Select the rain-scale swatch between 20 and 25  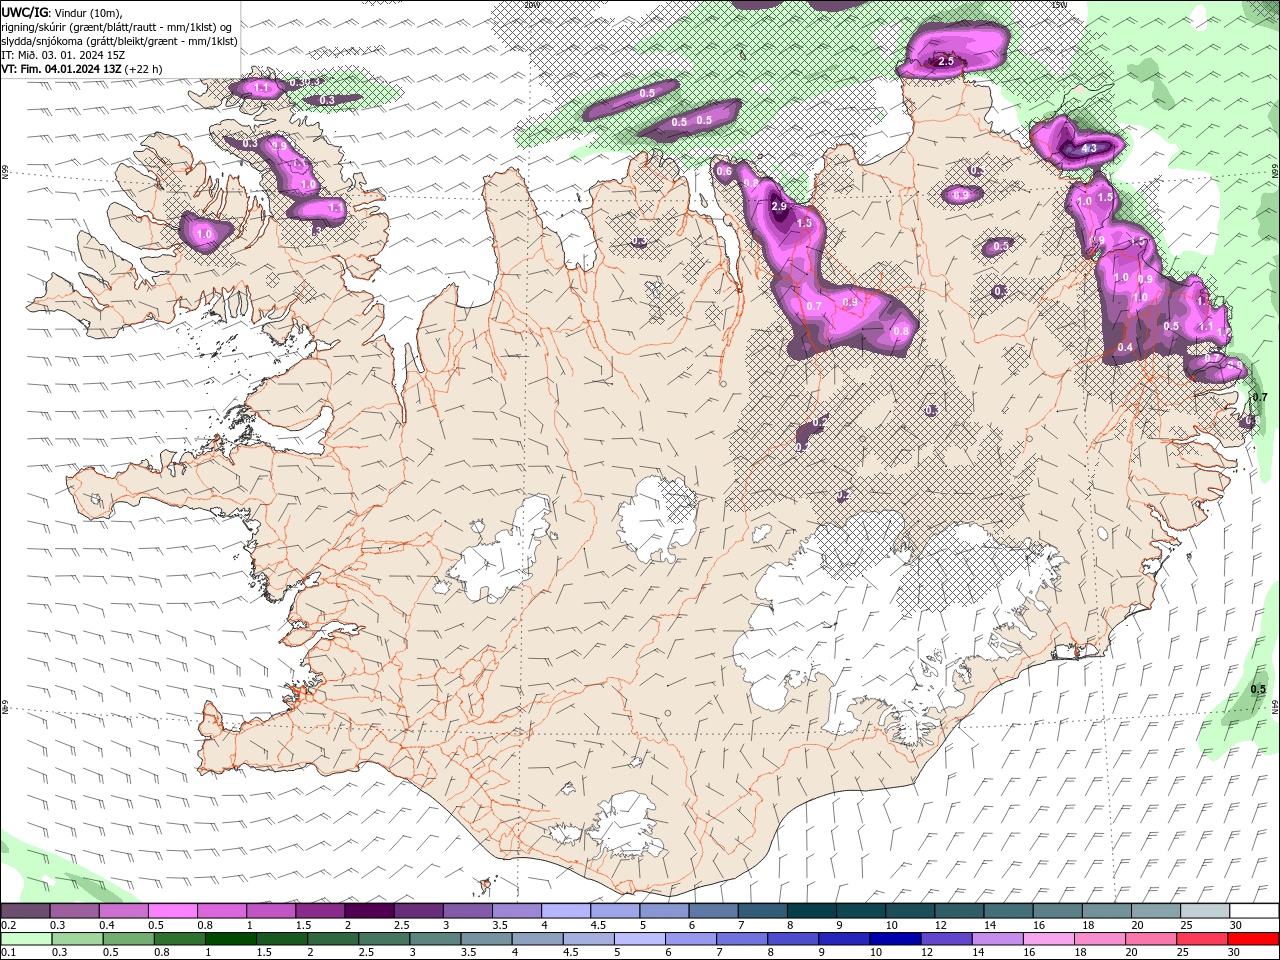click(x=1152, y=938)
